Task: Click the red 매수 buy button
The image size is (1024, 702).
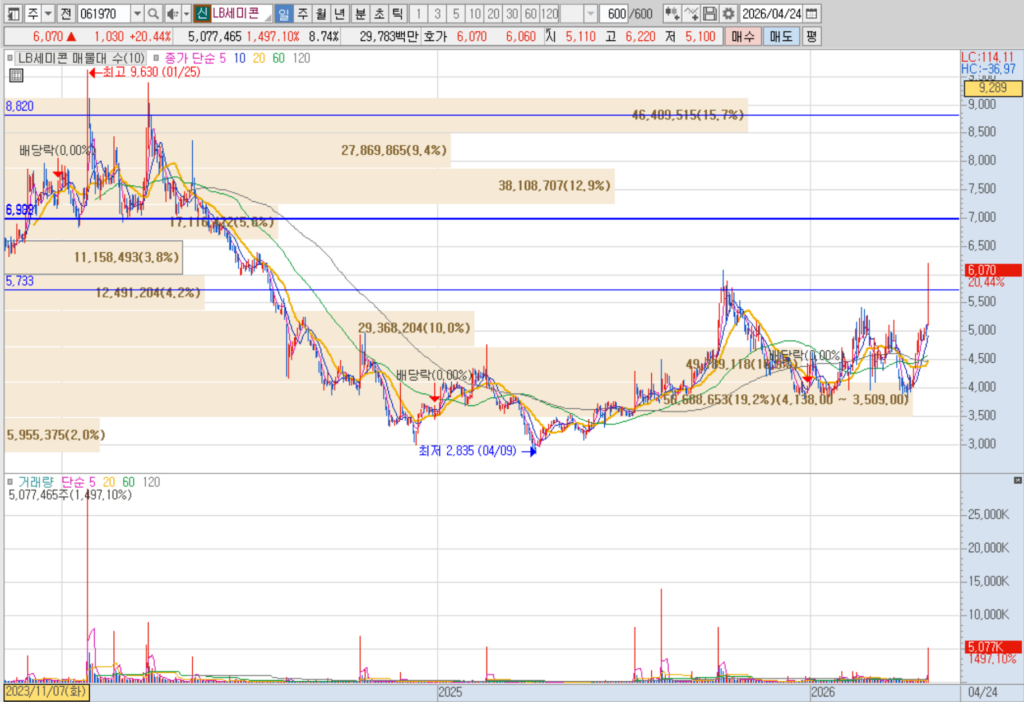Action: pyautogui.click(x=743, y=37)
